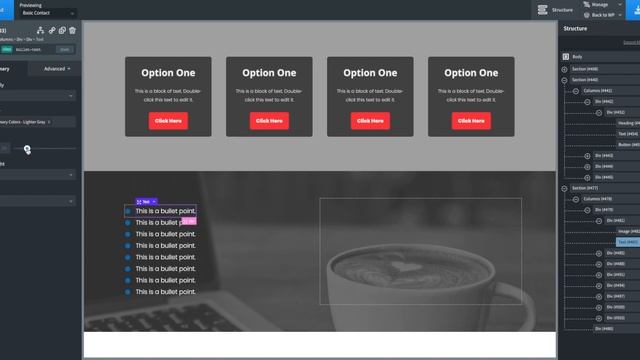Click the size value box beside slider
Screen dimensions: 640x360
(x=4, y=149)
